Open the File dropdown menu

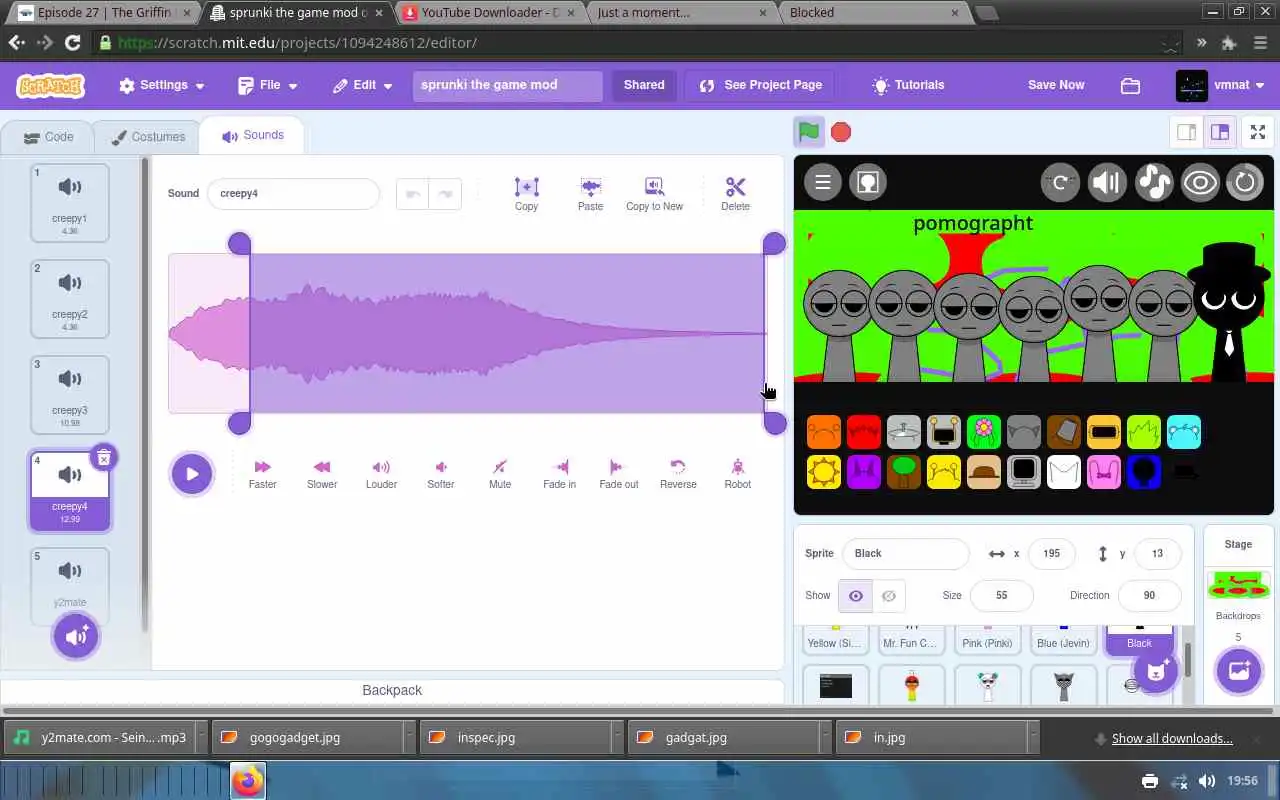pos(268,85)
